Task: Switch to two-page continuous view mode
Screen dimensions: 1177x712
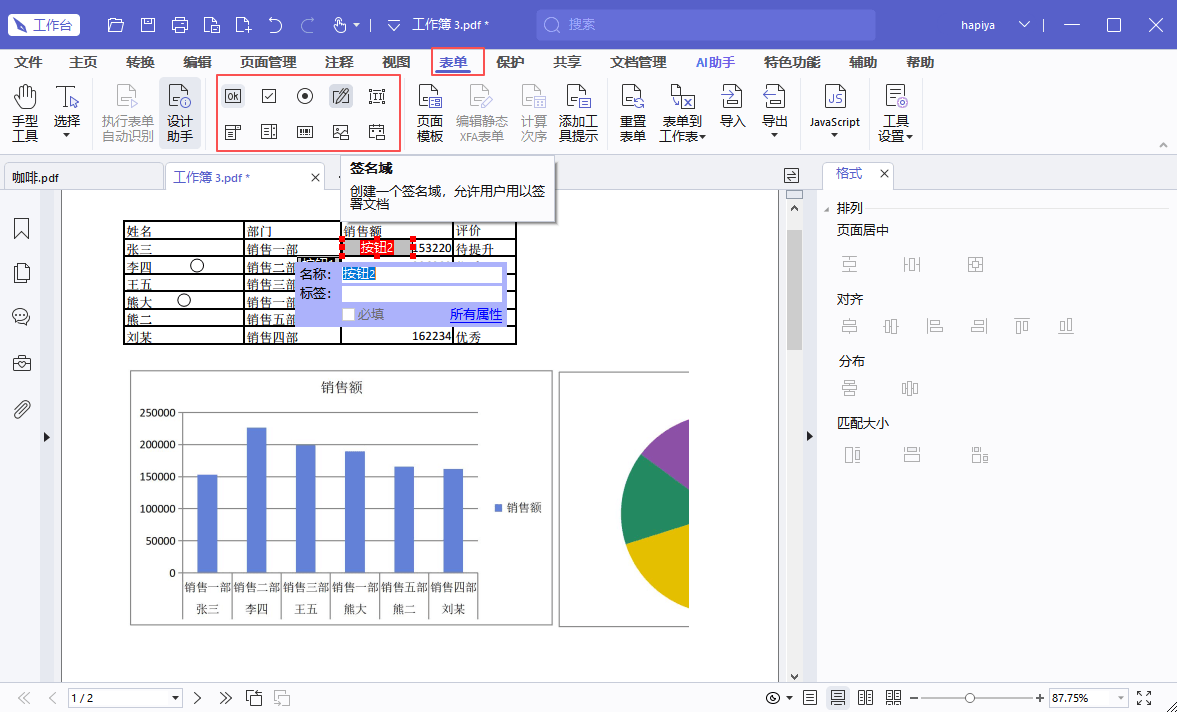Action: [x=893, y=698]
